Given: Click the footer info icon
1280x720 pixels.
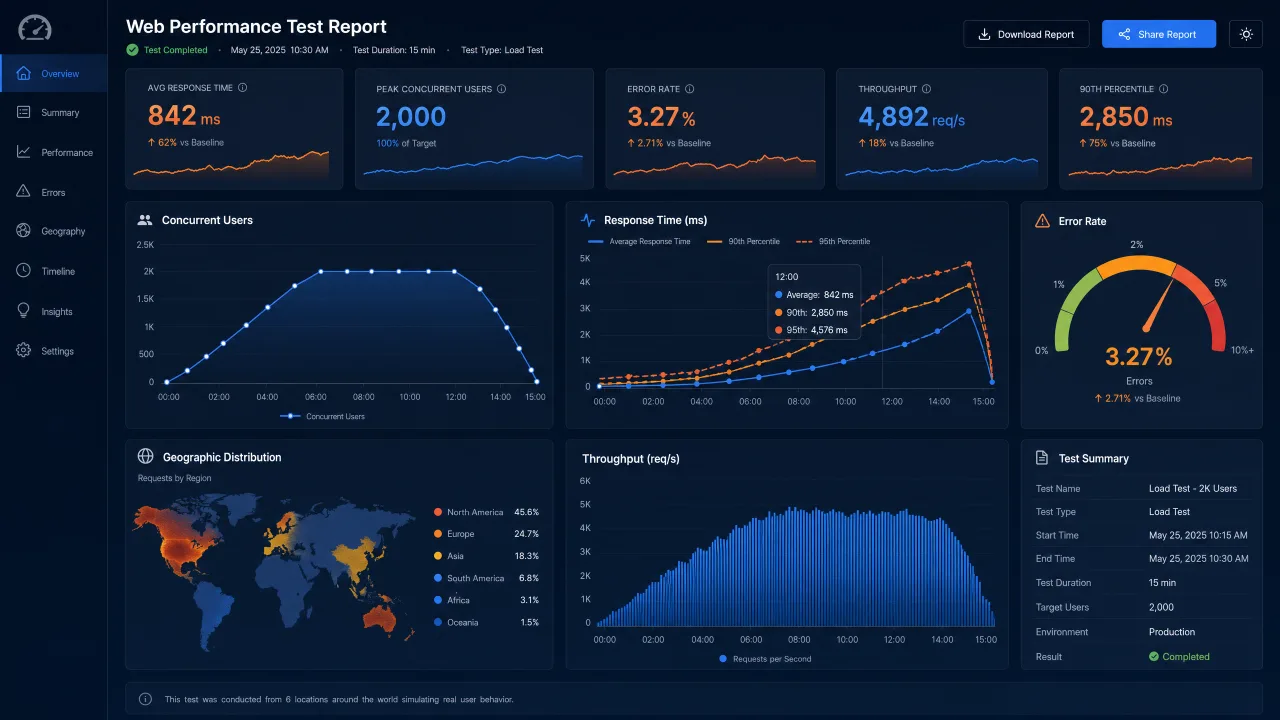Looking at the screenshot, I should [x=145, y=699].
